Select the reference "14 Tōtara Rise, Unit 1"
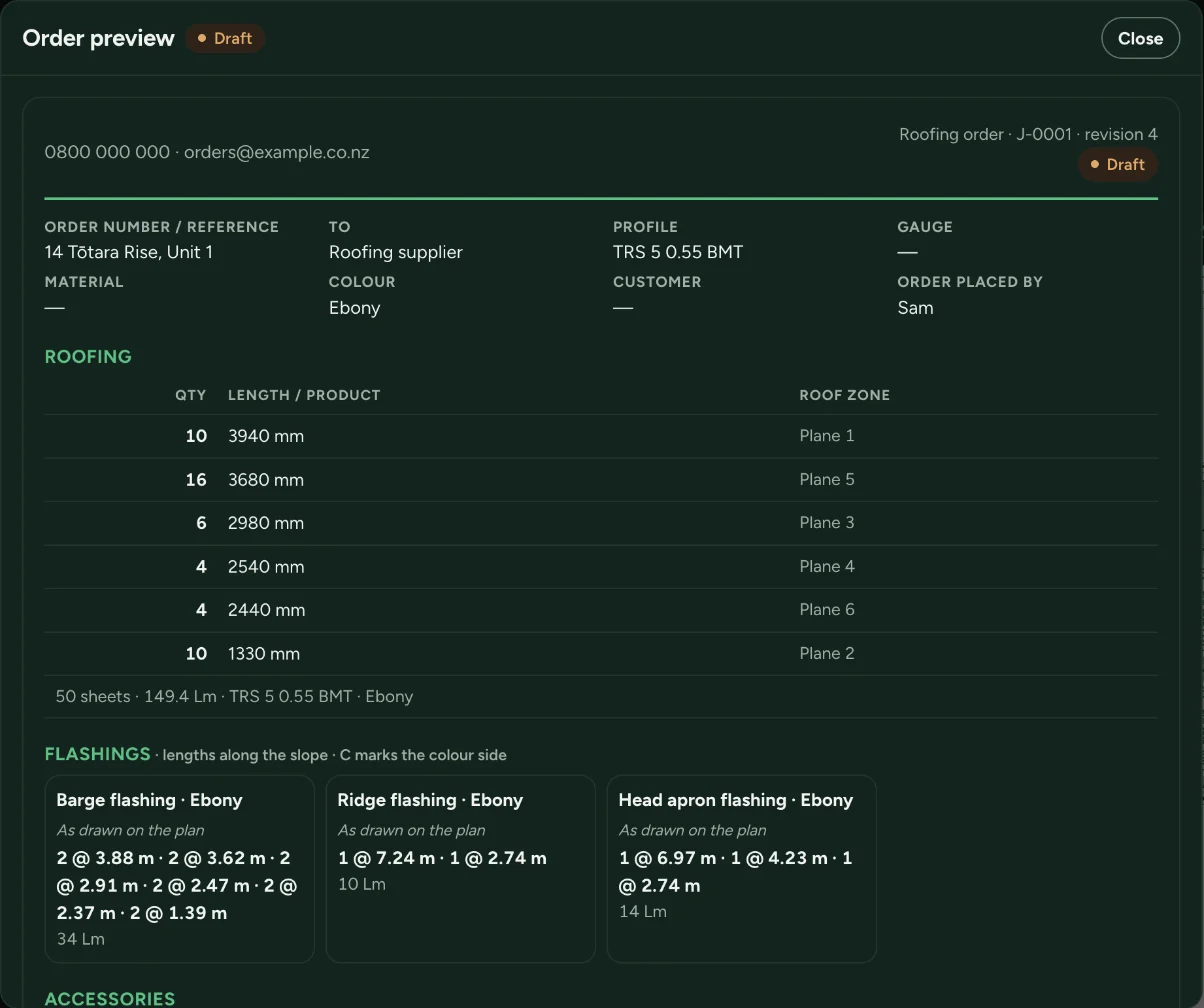The height and width of the screenshot is (1008, 1204). coord(129,252)
